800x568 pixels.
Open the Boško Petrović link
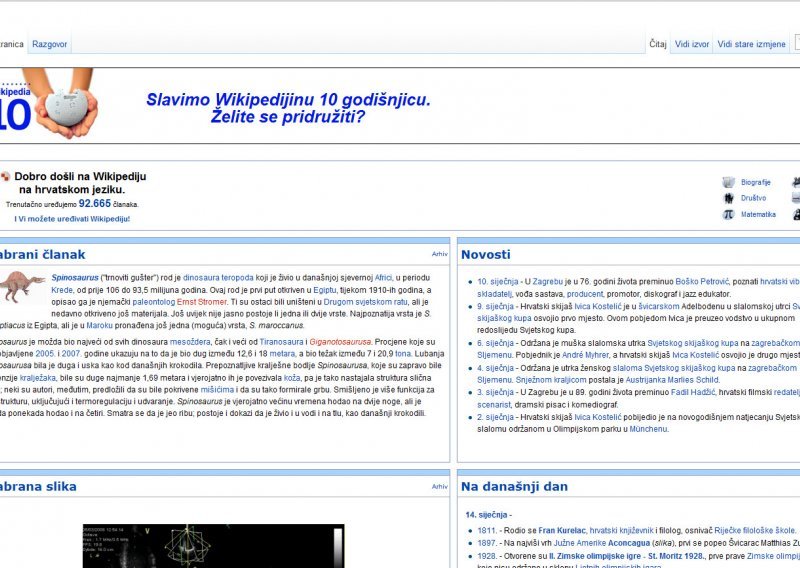coord(702,281)
